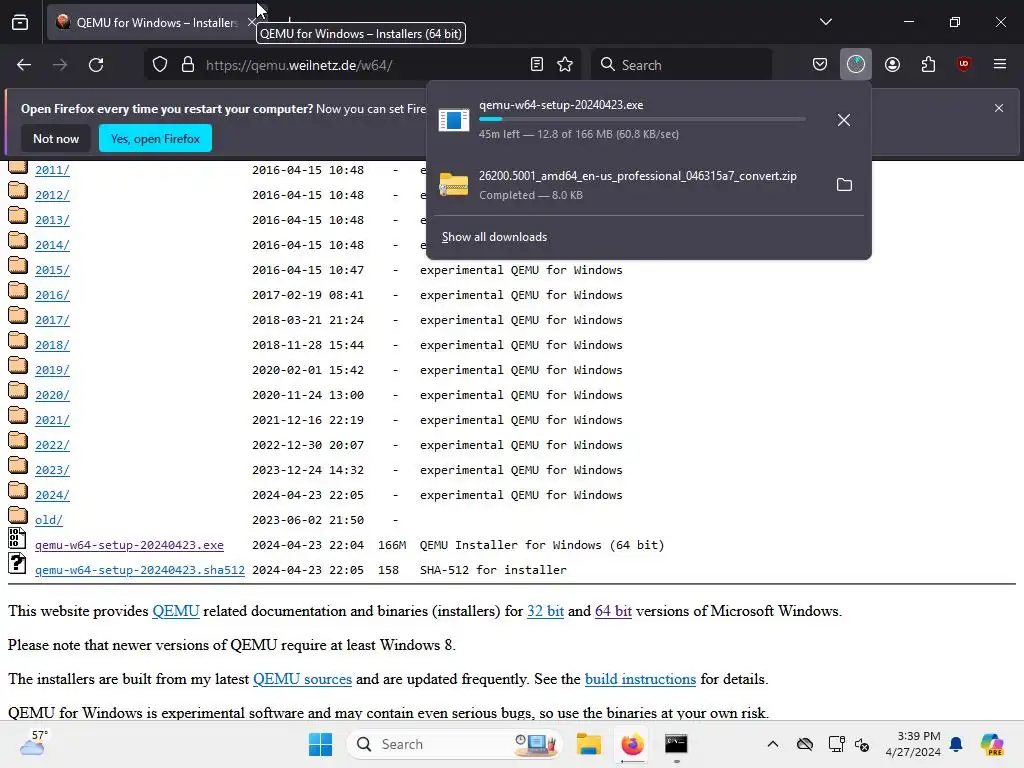Focus the URL address bar
The width and height of the screenshot is (1024, 768).
pyautogui.click(x=362, y=65)
